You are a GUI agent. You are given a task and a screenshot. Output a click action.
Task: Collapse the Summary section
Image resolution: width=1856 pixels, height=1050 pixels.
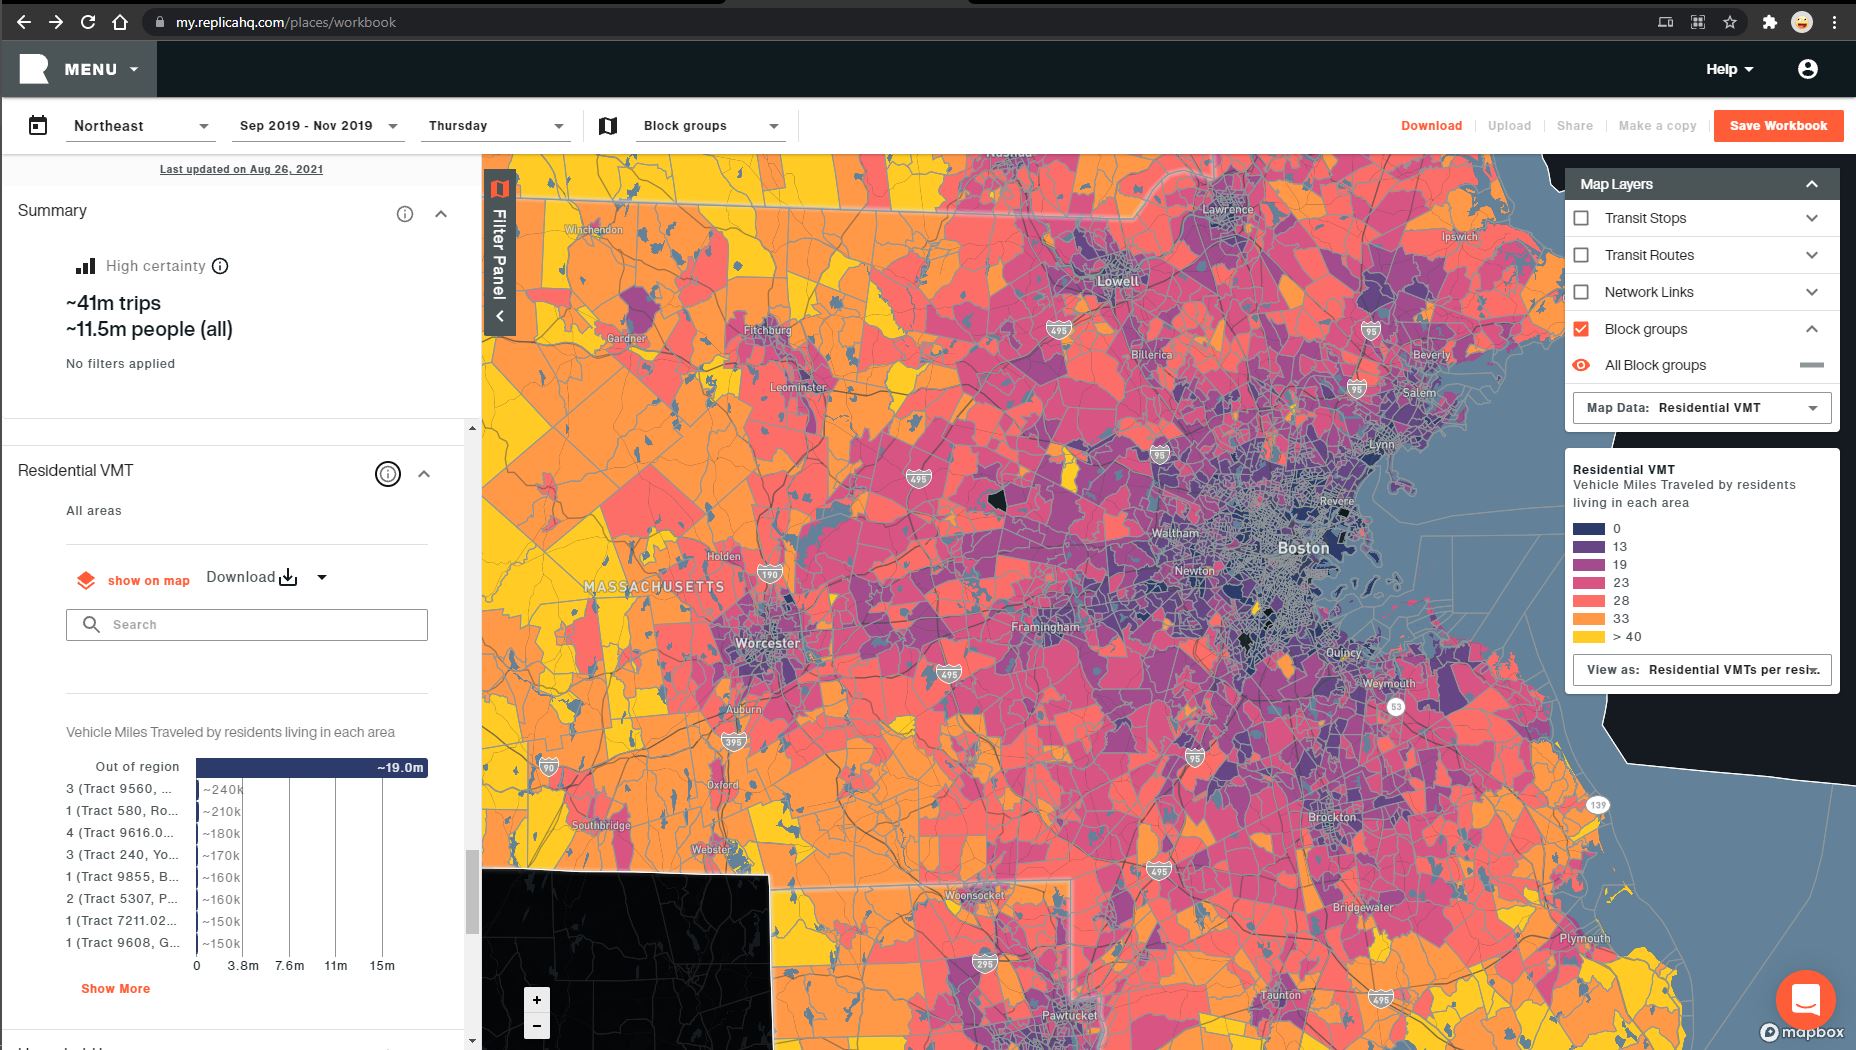(441, 214)
